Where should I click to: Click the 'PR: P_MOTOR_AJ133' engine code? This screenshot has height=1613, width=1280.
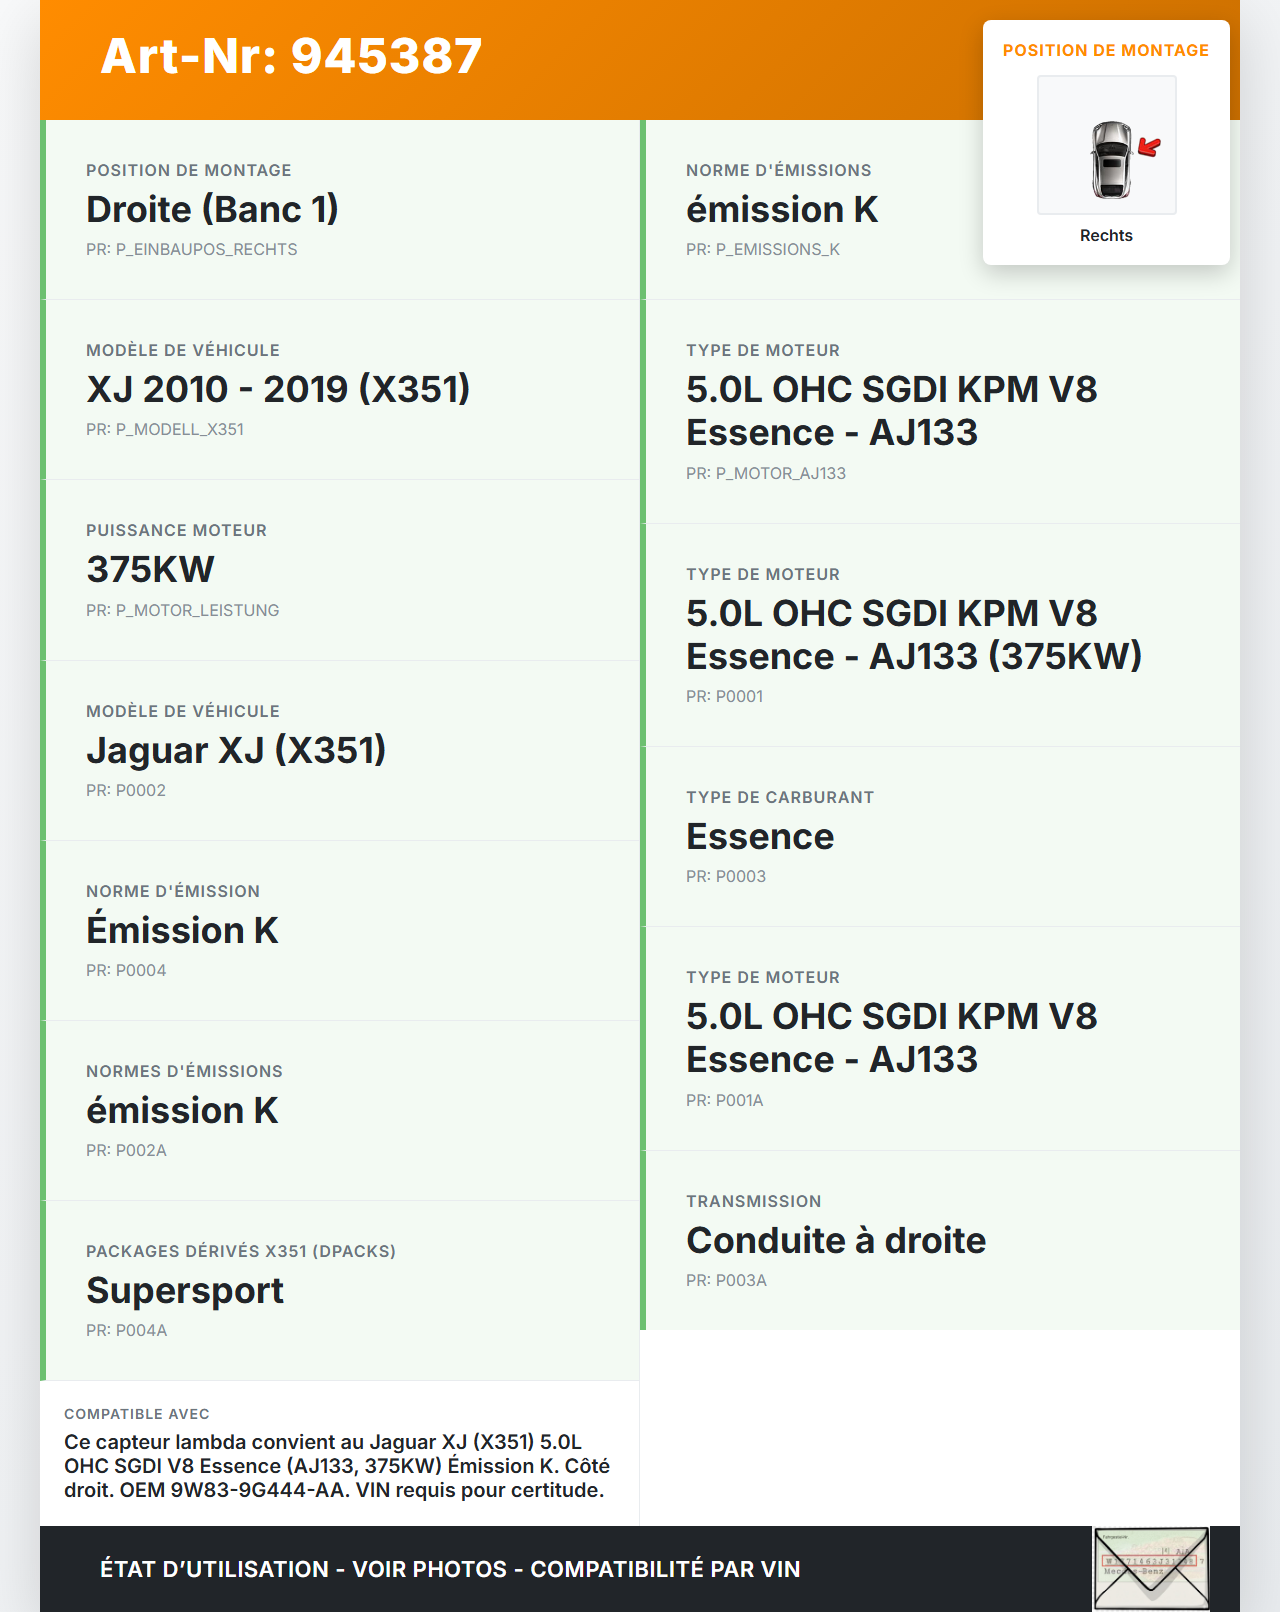(765, 473)
